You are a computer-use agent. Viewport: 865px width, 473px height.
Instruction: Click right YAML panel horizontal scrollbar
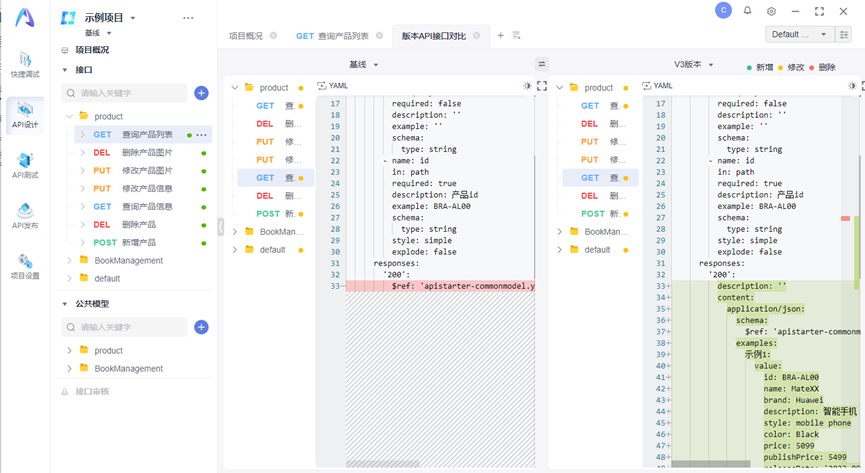point(711,464)
